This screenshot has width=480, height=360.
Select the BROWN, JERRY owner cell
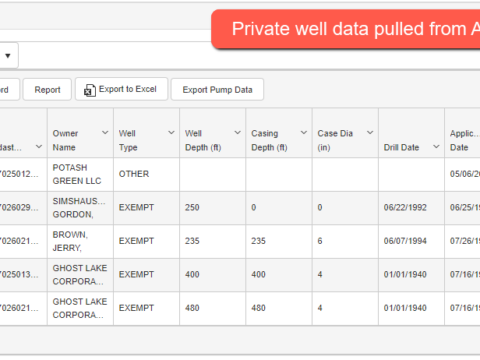tap(80, 241)
